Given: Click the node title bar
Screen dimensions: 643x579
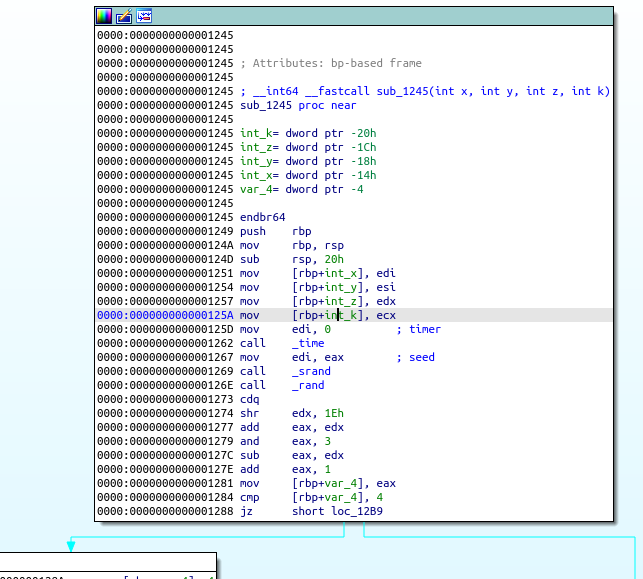Looking at the screenshot, I should click(380, 16).
